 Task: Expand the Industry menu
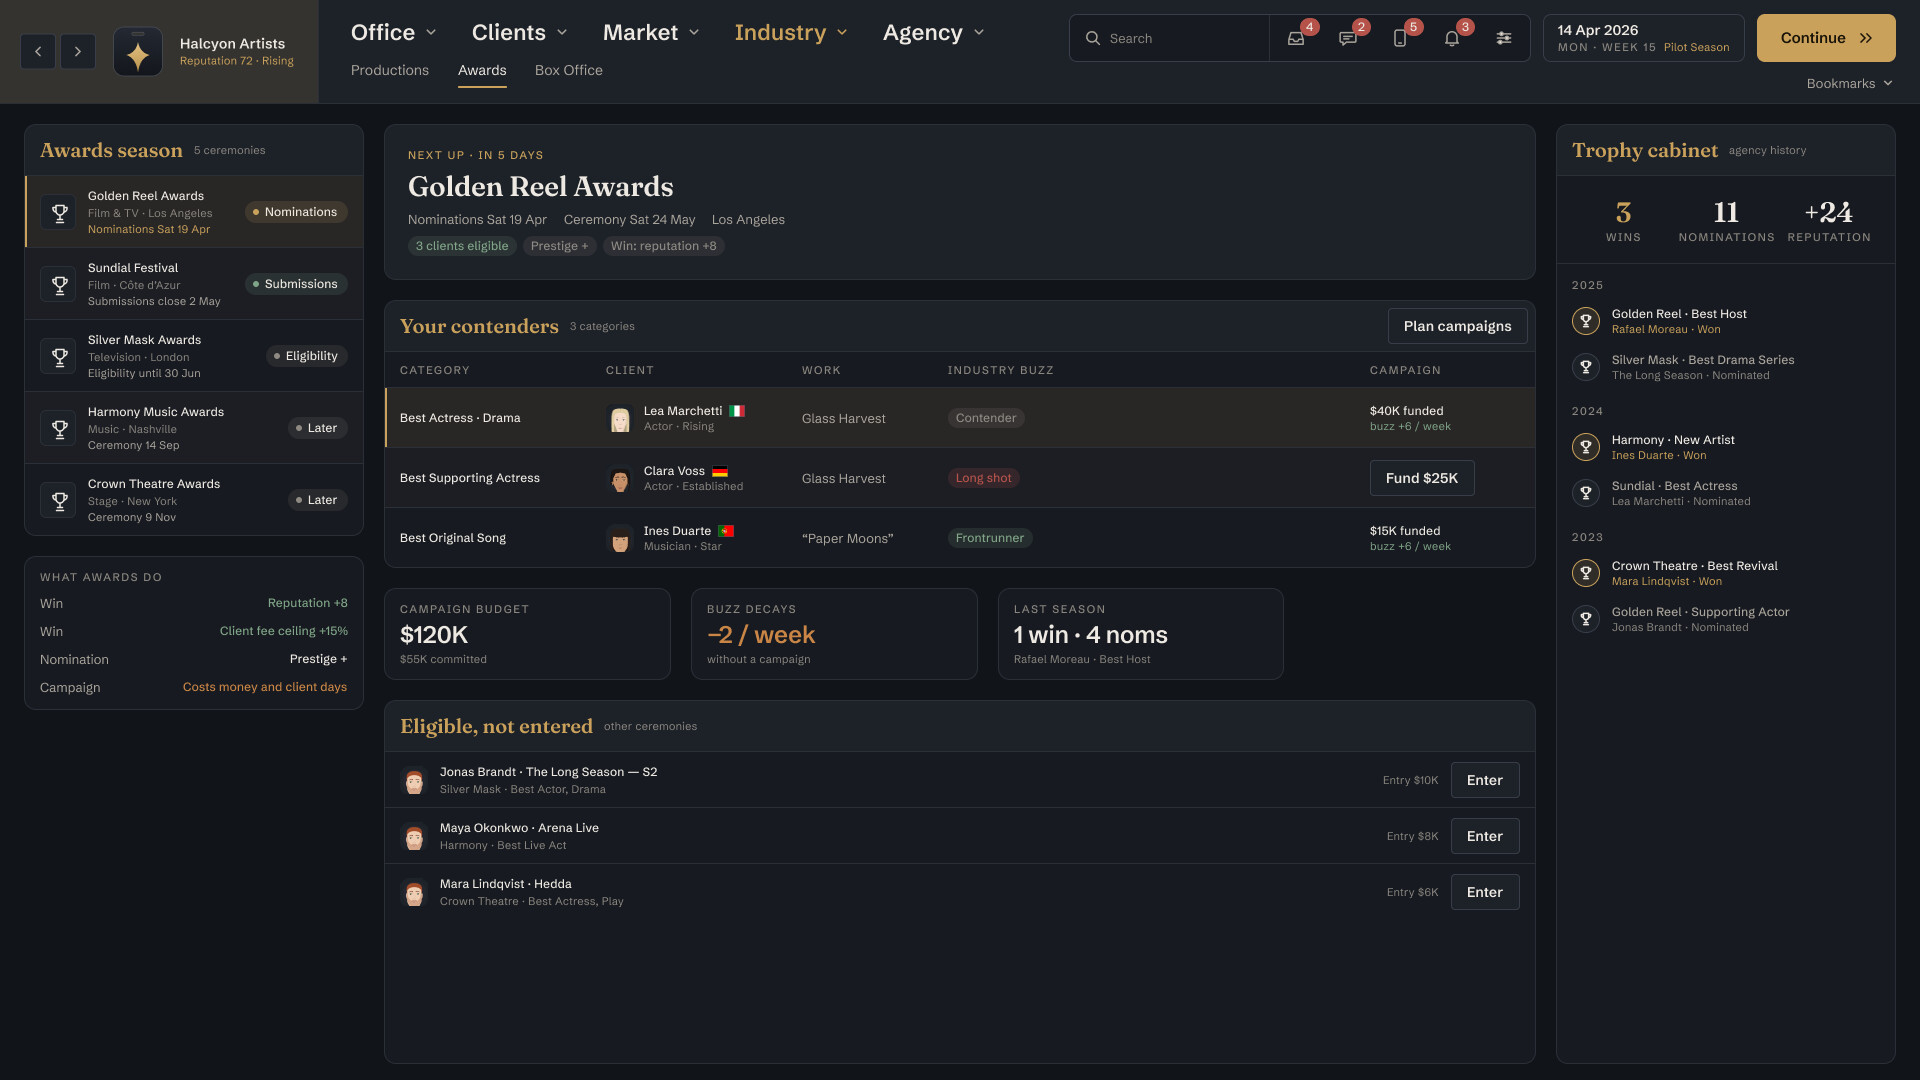791,33
